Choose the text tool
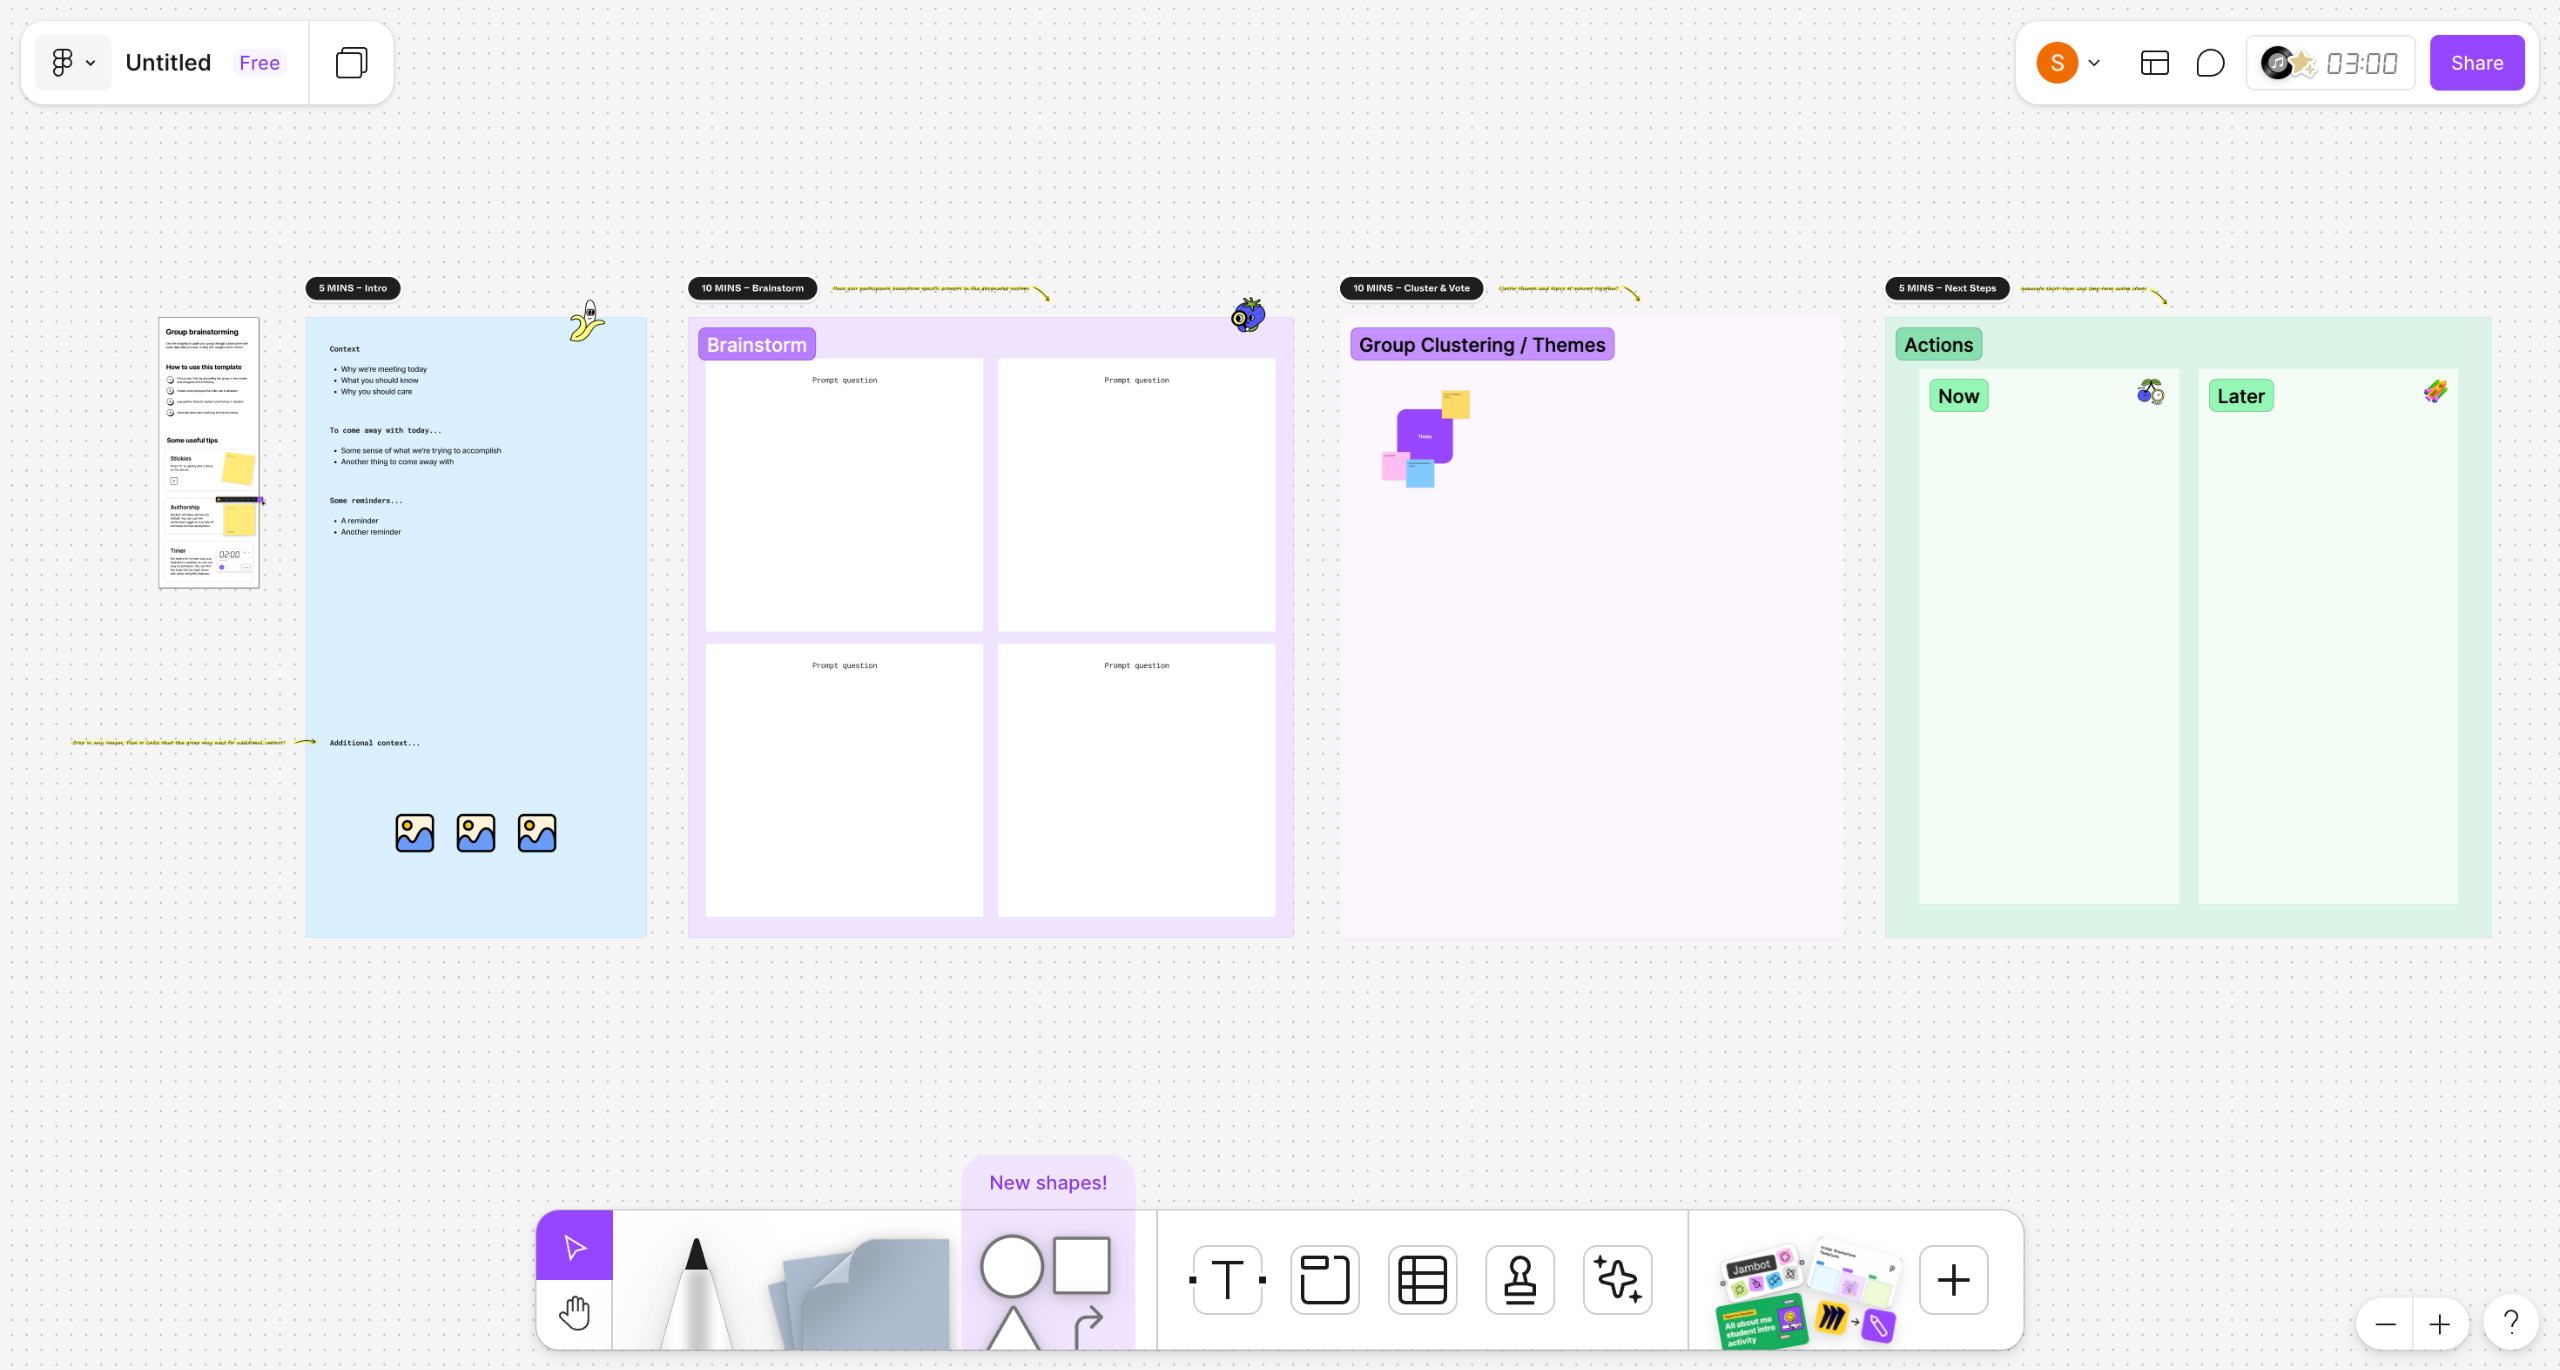This screenshot has width=2560, height=1370. [x=1228, y=1280]
